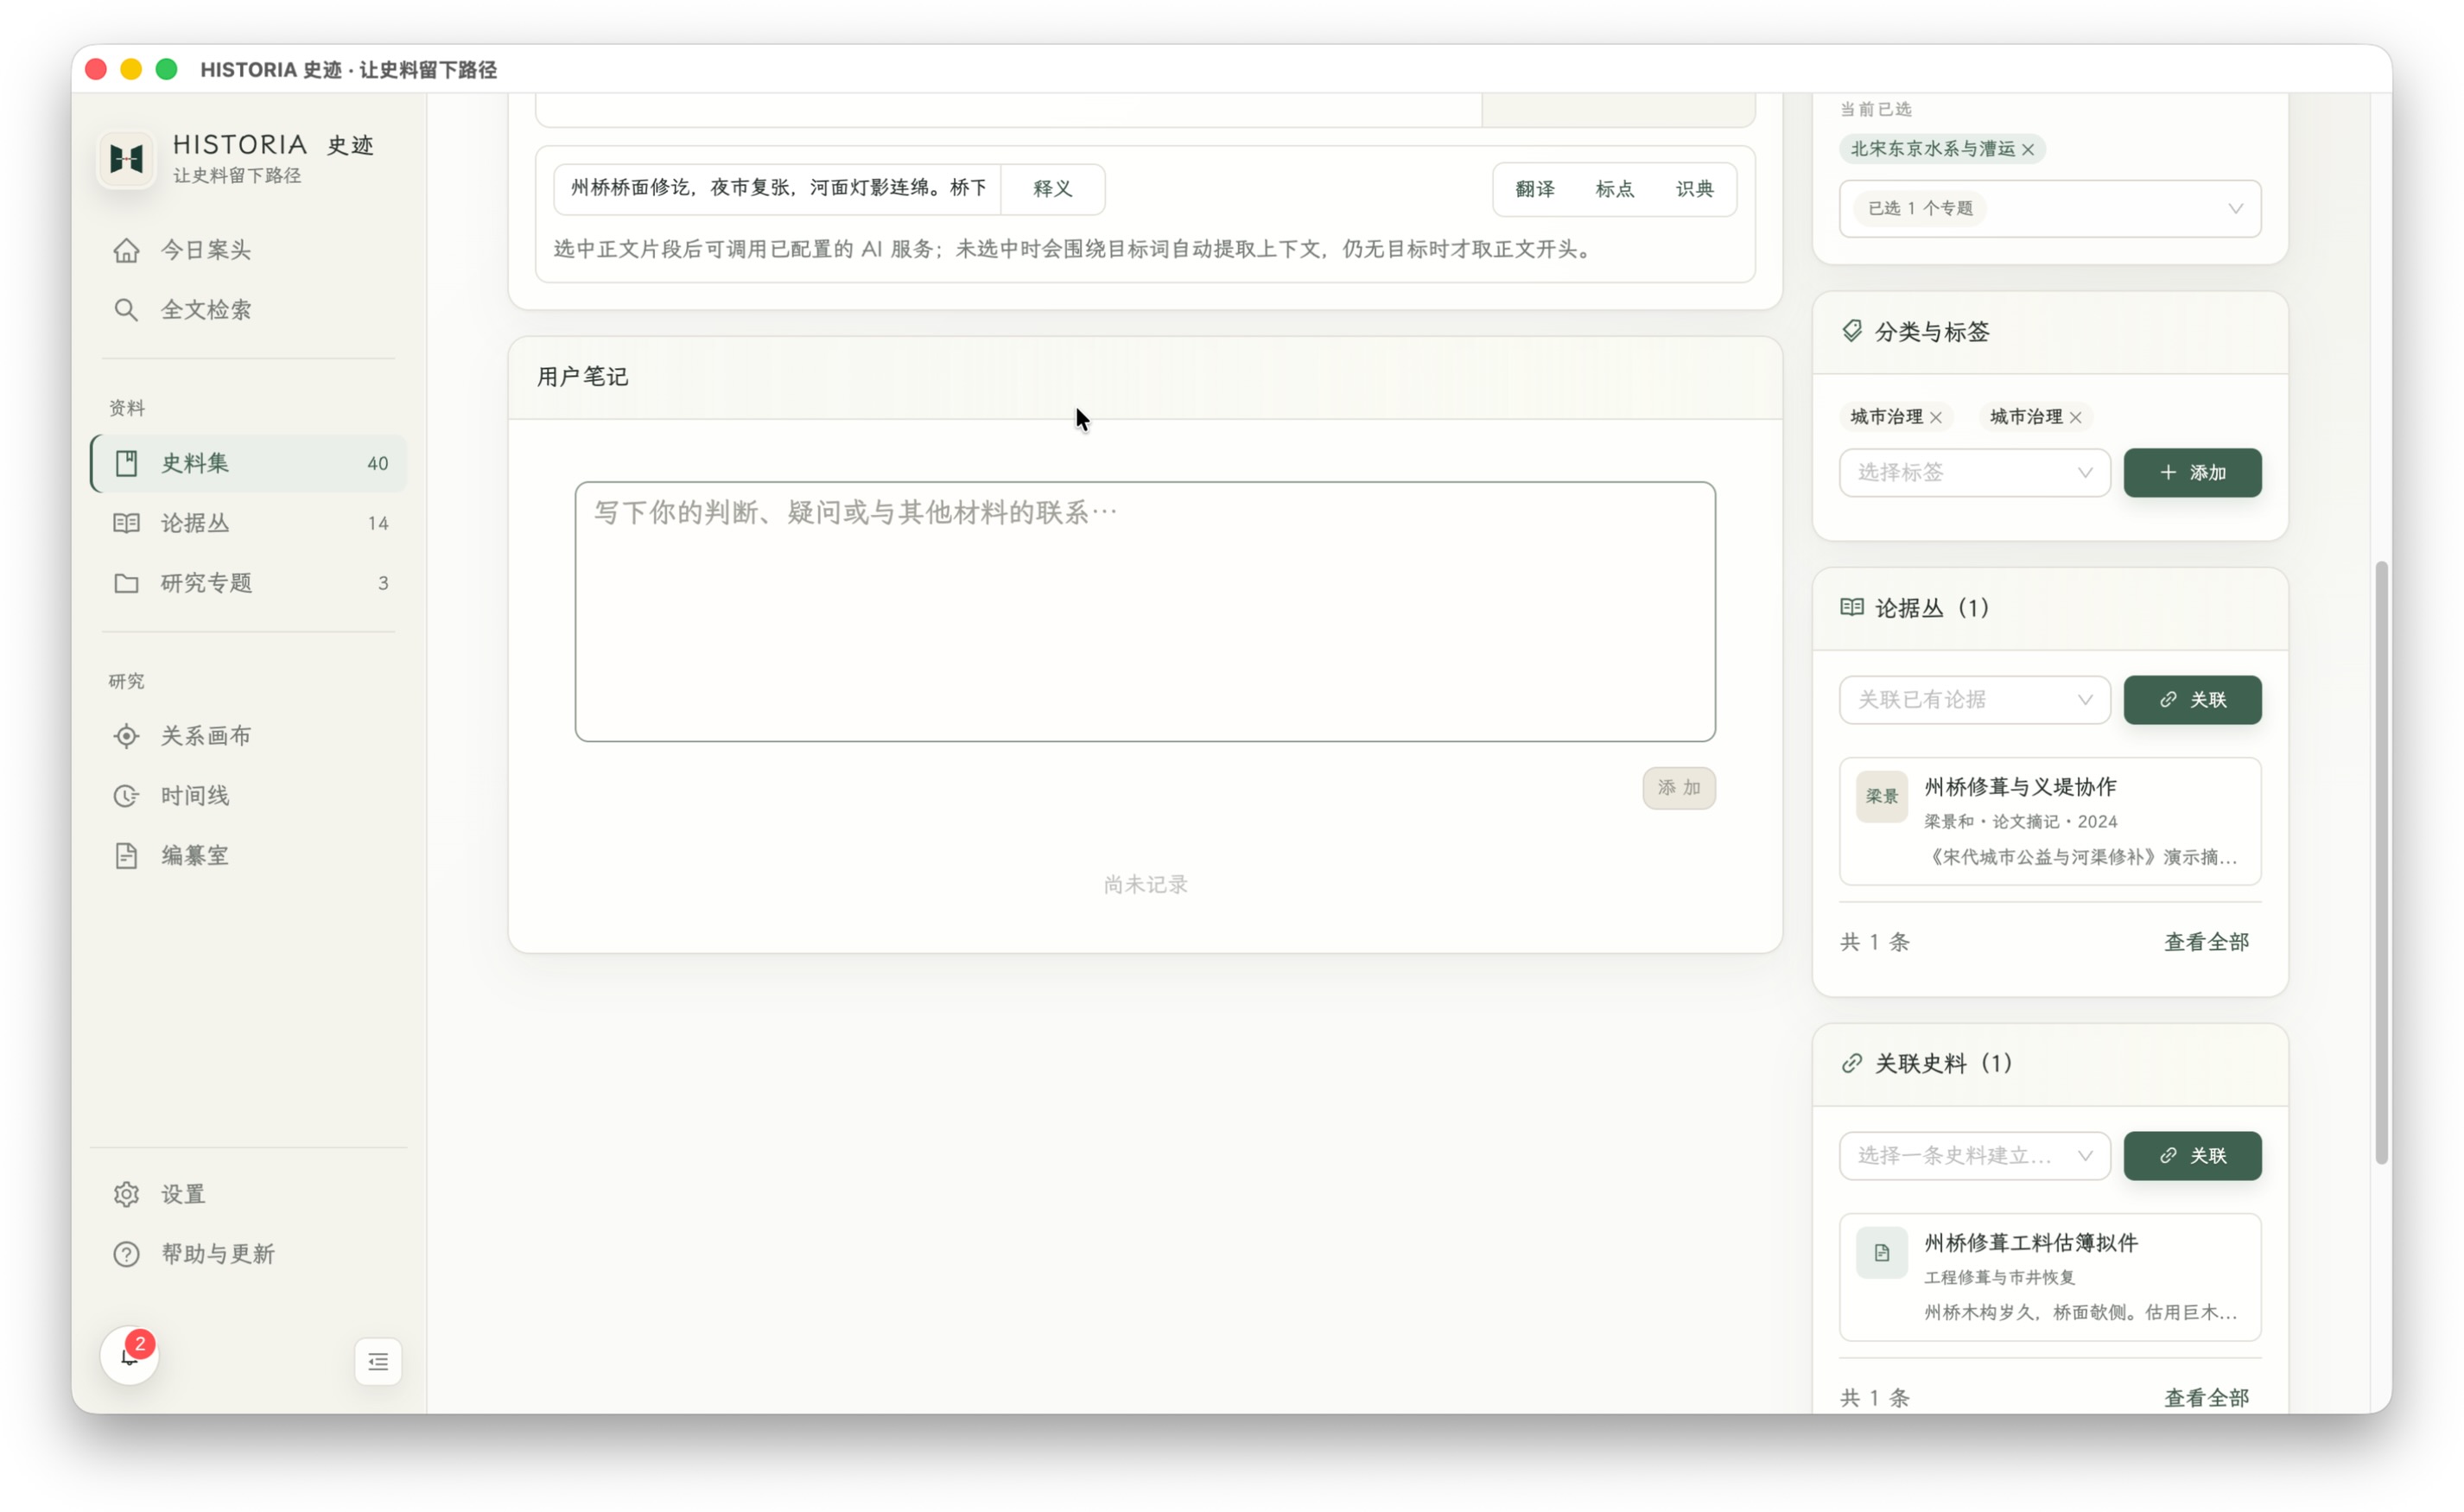The width and height of the screenshot is (2464, 1512).
Task: Open 全文检索 search page
Action: click(248, 310)
